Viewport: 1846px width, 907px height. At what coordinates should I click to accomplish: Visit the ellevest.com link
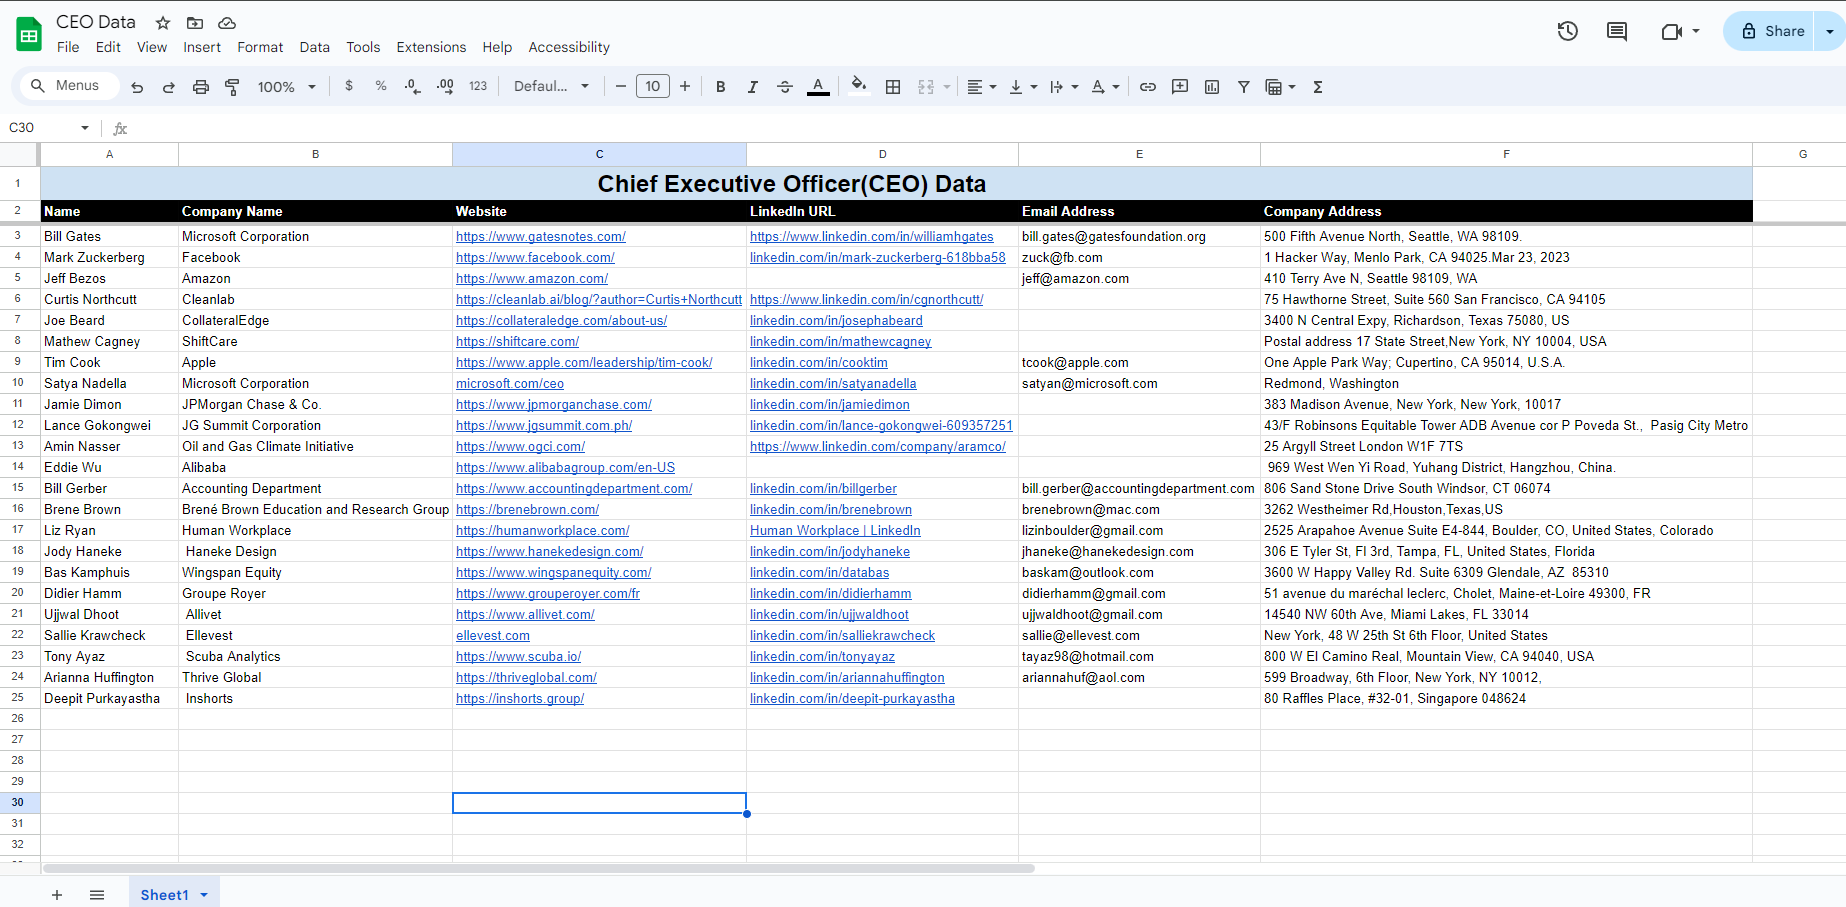pyautogui.click(x=493, y=636)
